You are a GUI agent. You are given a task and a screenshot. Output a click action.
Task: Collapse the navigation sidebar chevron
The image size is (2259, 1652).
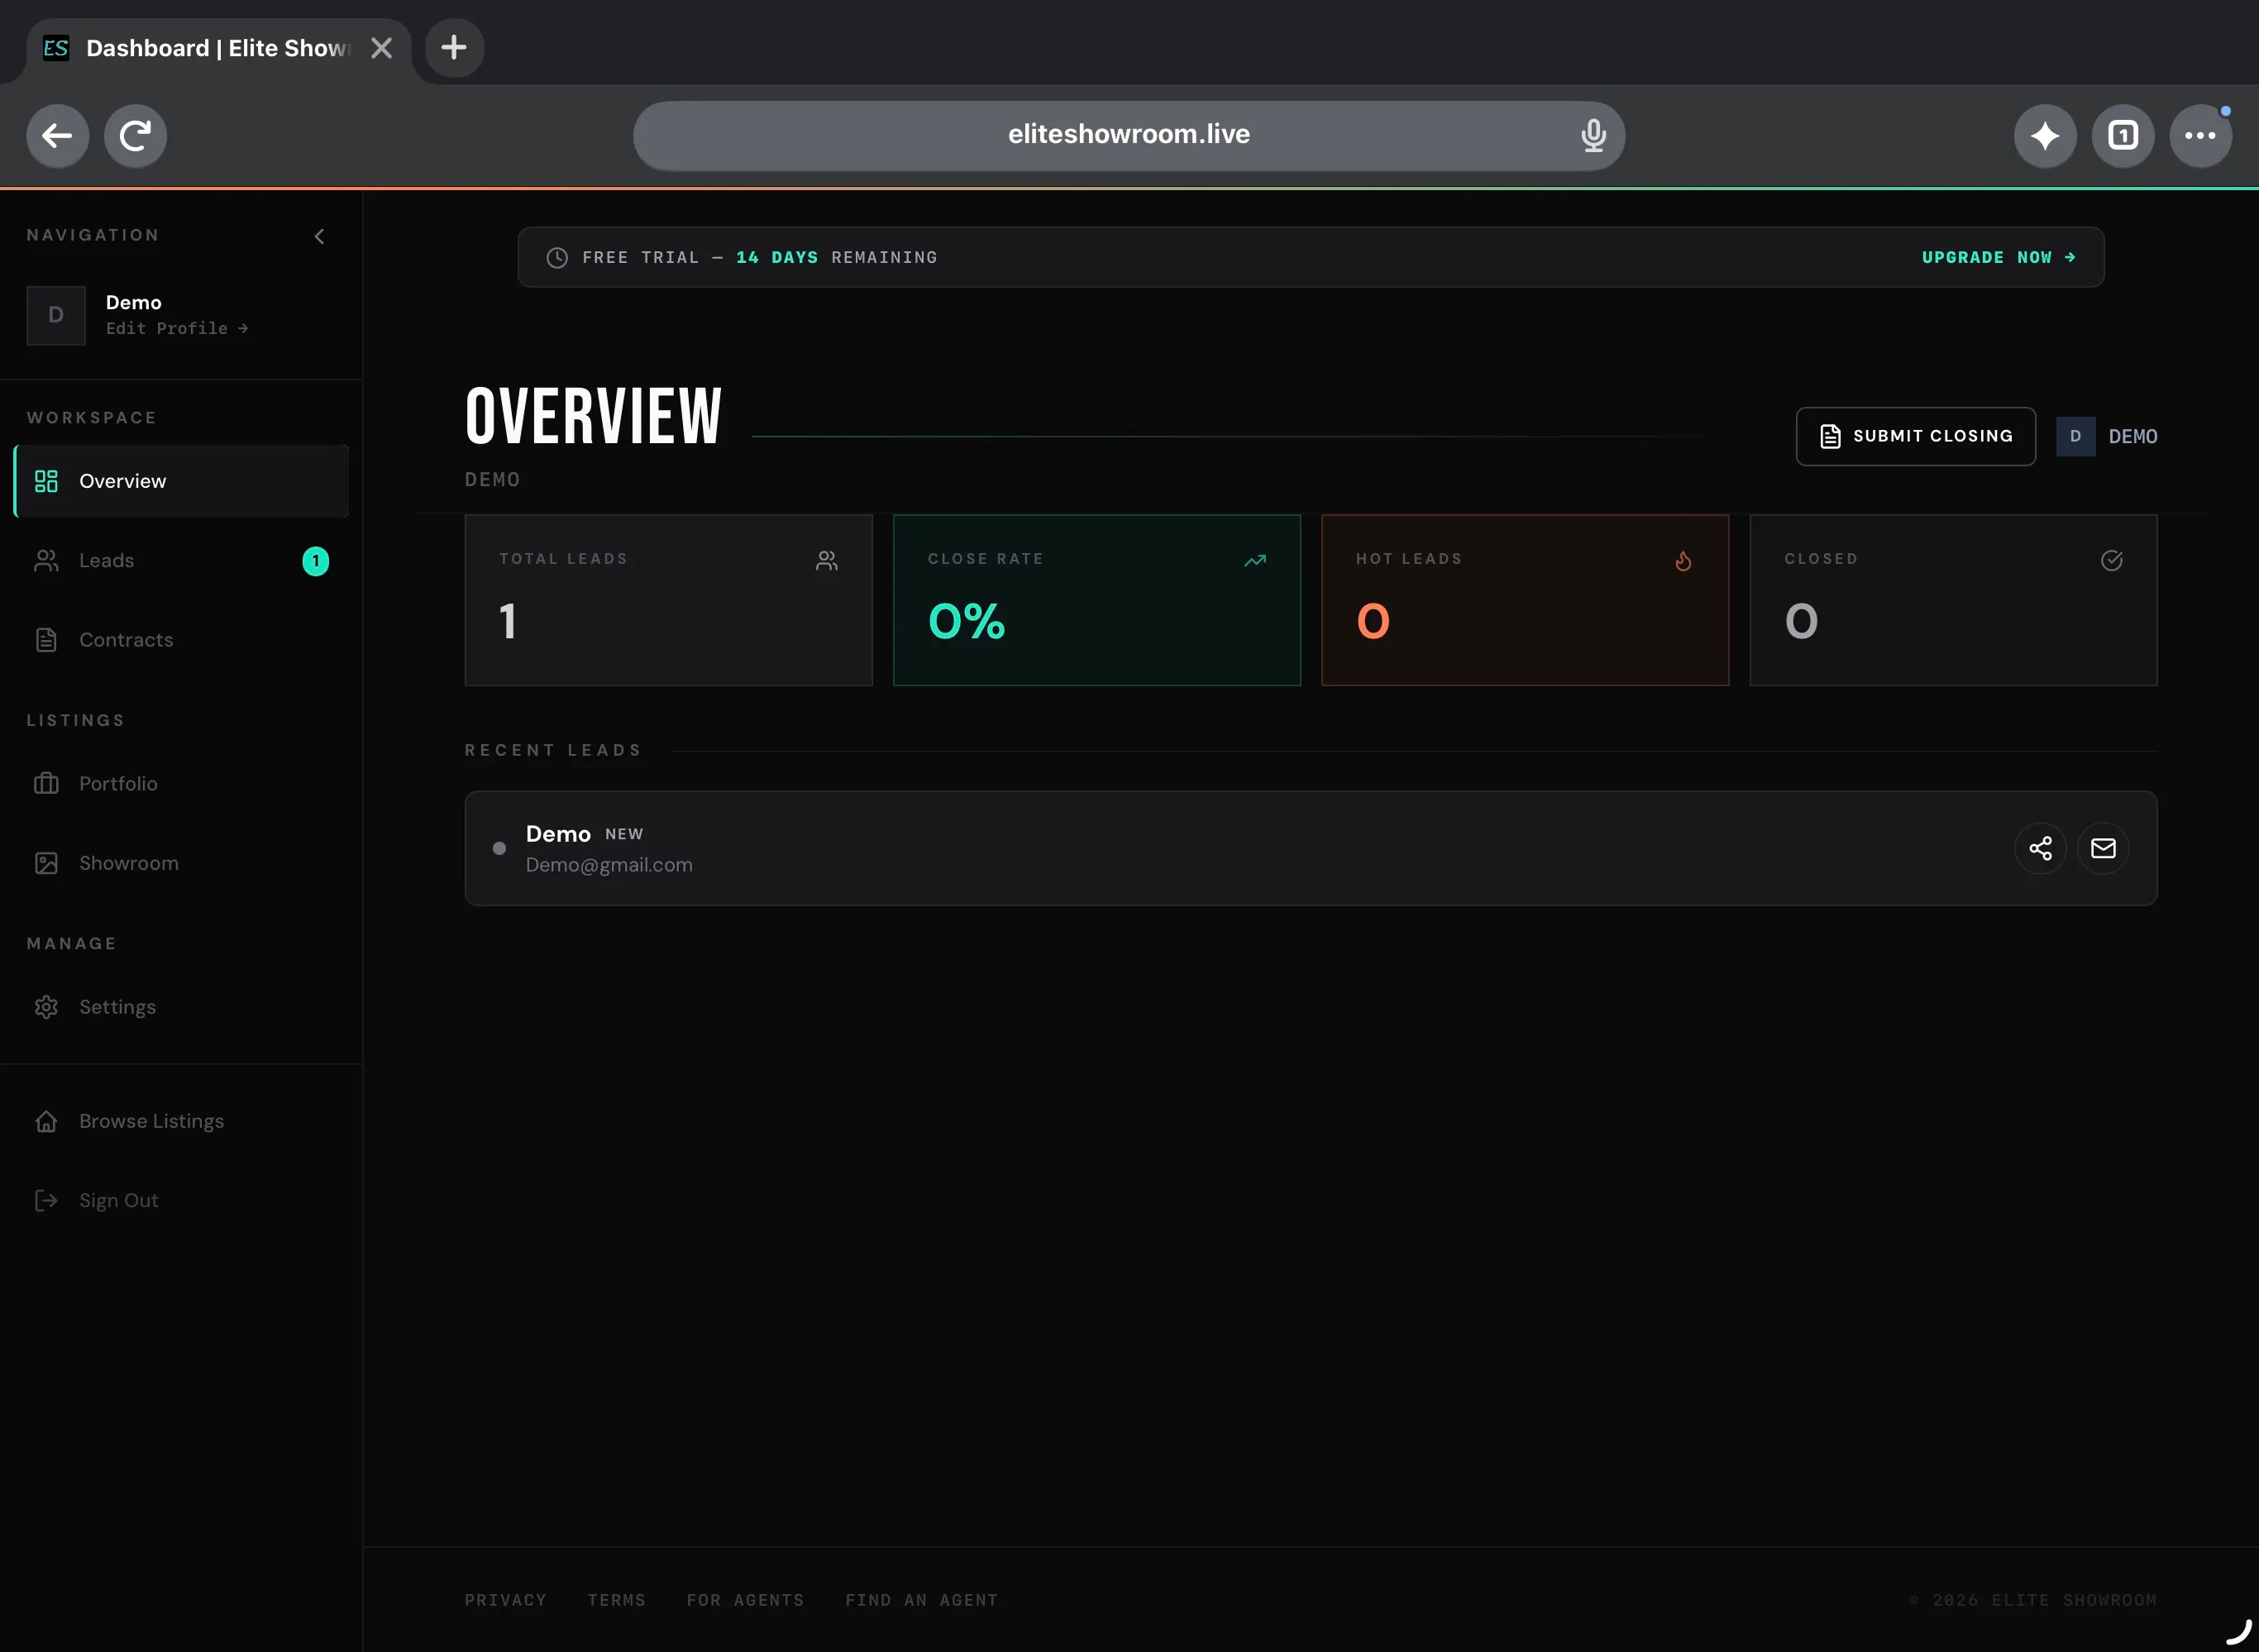tap(319, 236)
